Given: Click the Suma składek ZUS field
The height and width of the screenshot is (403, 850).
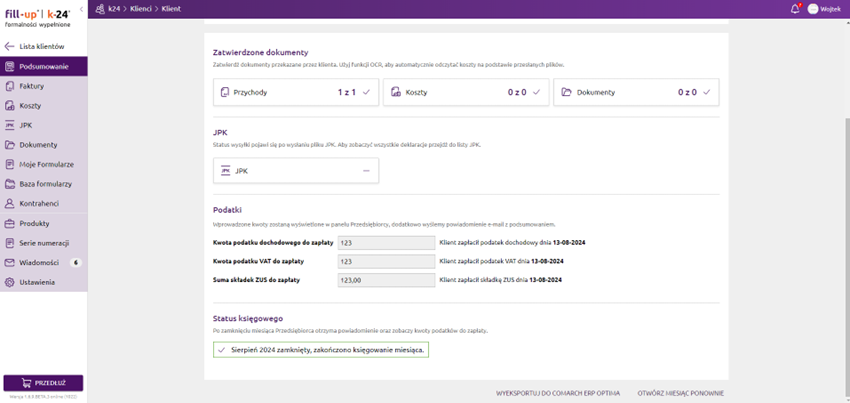Looking at the screenshot, I should pos(387,280).
